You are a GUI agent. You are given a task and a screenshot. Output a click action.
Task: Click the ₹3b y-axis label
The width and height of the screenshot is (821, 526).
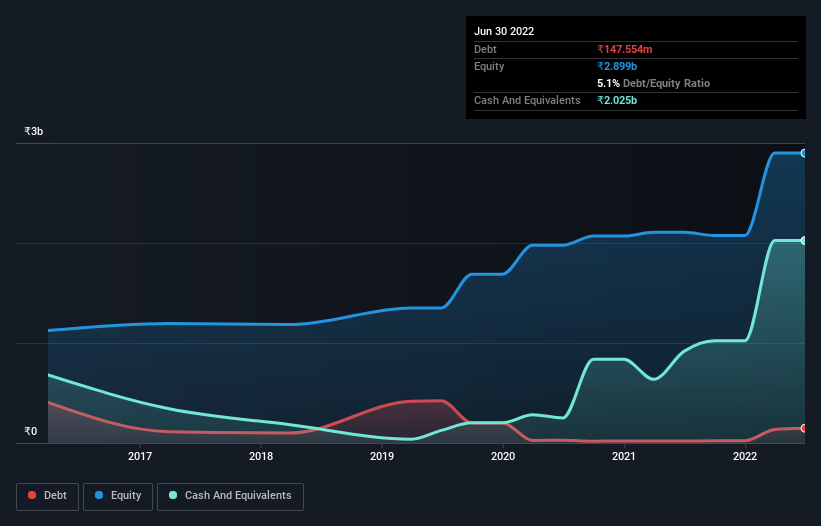click(34, 131)
